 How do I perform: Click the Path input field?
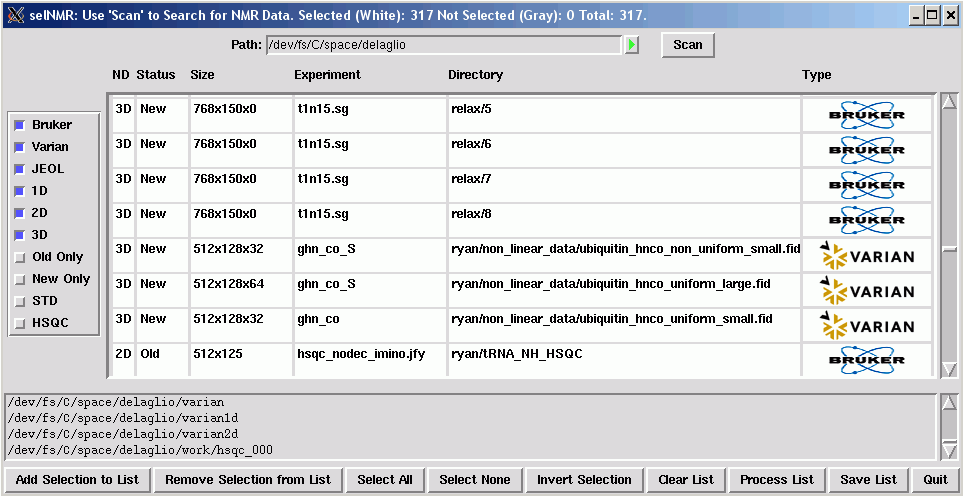pyautogui.click(x=443, y=45)
